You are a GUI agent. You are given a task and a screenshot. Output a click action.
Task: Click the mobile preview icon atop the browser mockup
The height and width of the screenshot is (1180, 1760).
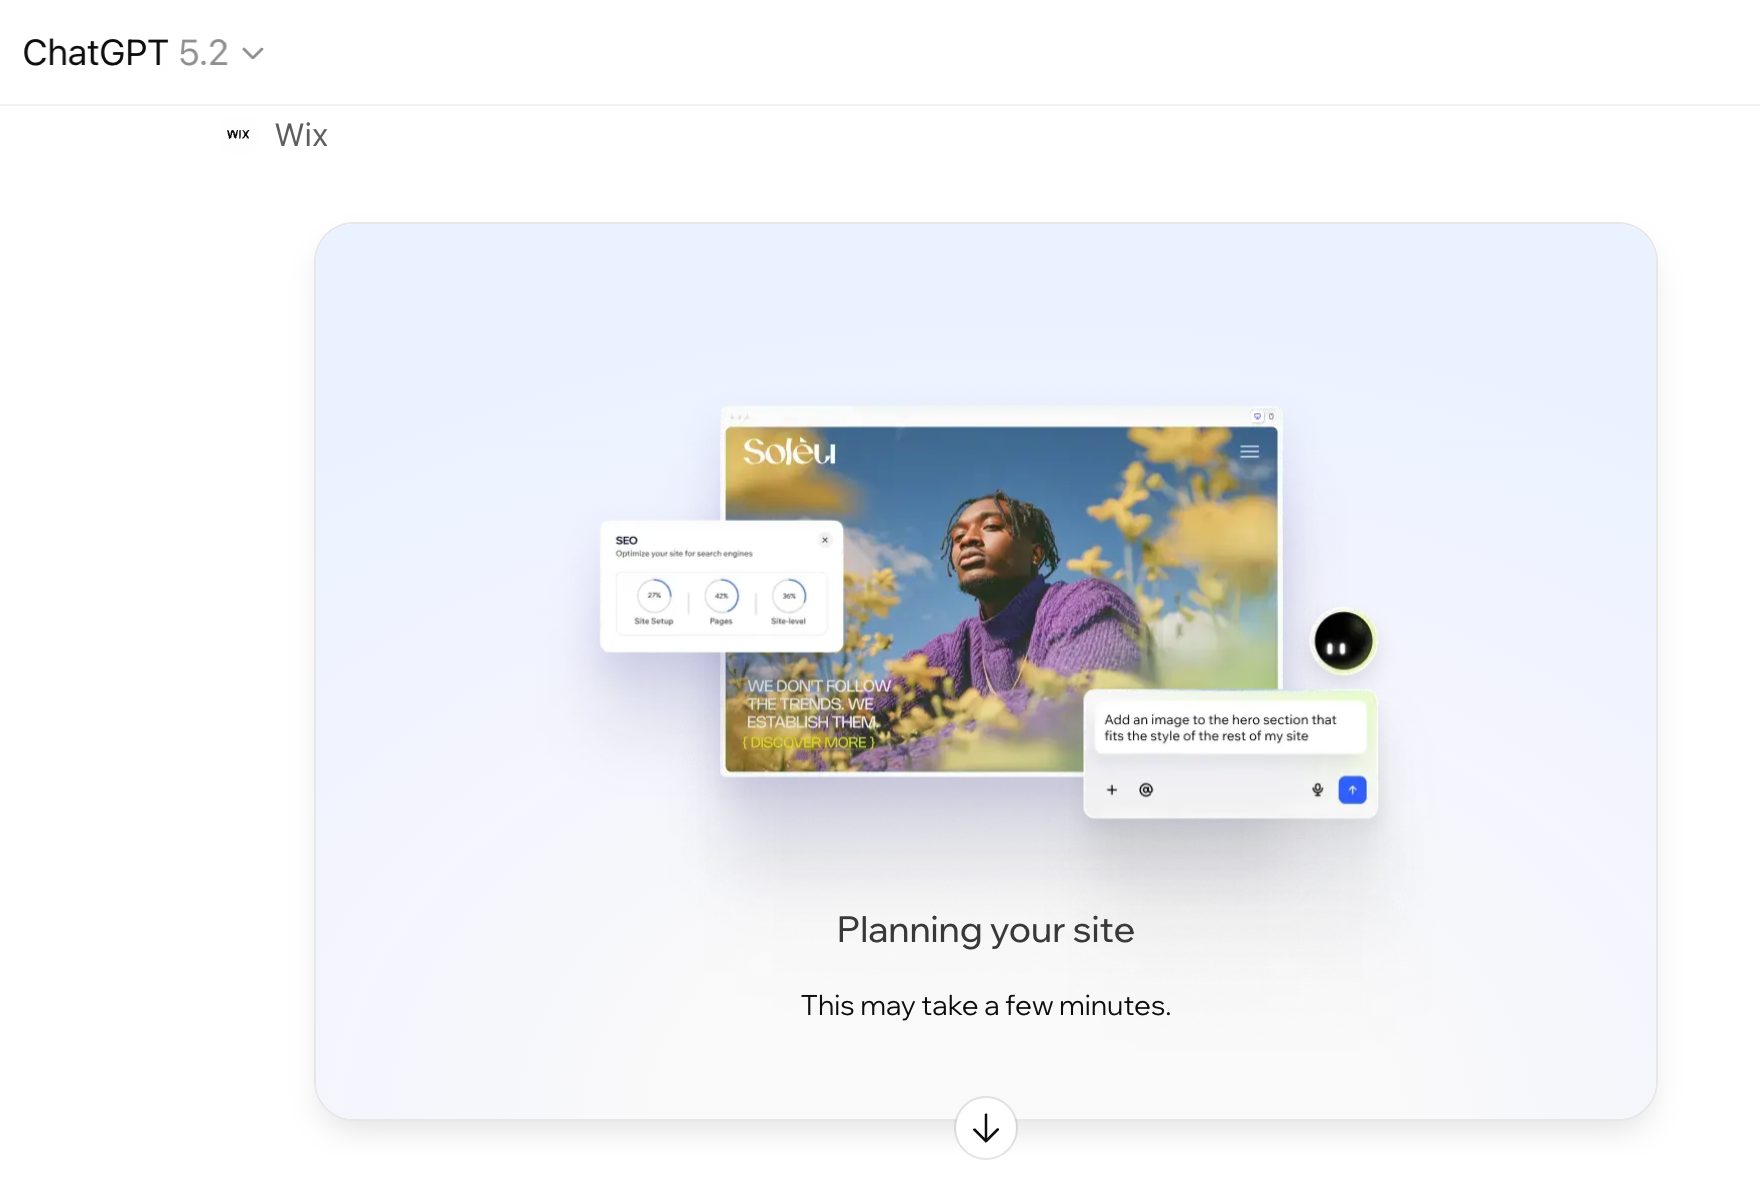click(1271, 416)
